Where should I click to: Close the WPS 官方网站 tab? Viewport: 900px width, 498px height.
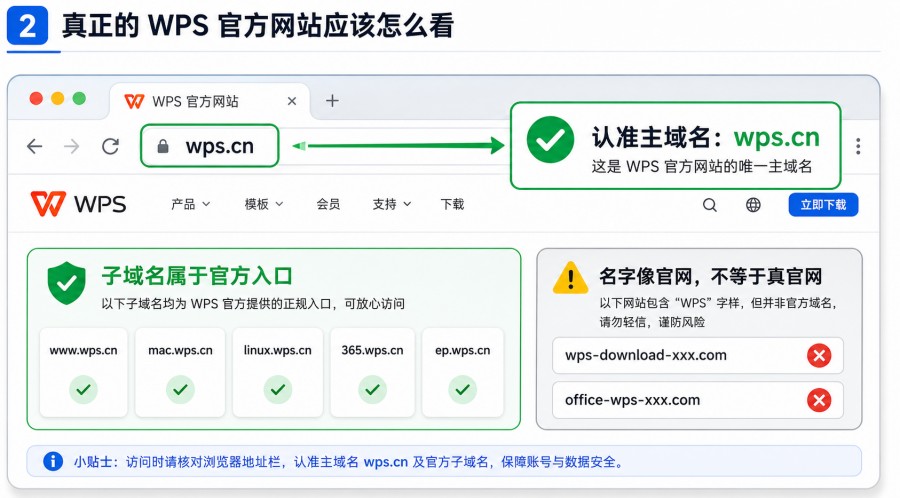point(292,101)
